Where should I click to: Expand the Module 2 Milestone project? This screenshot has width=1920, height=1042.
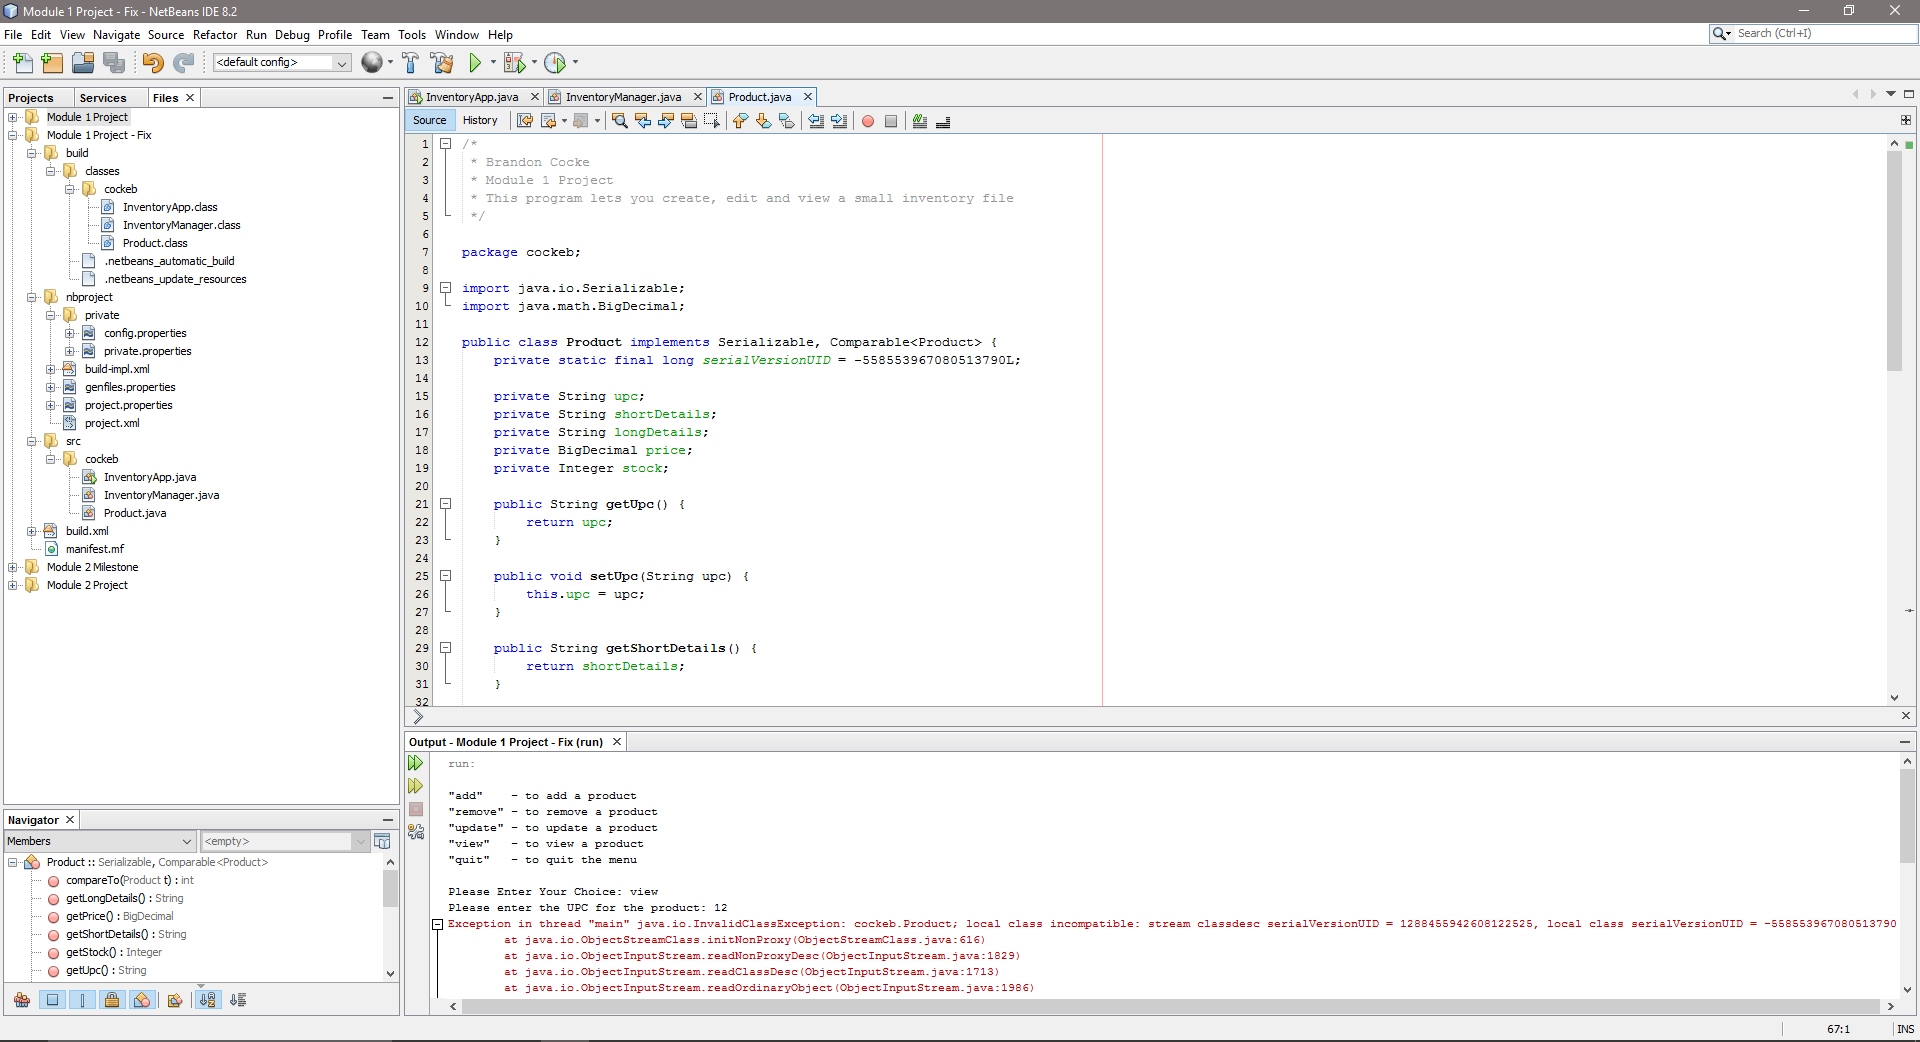point(12,567)
